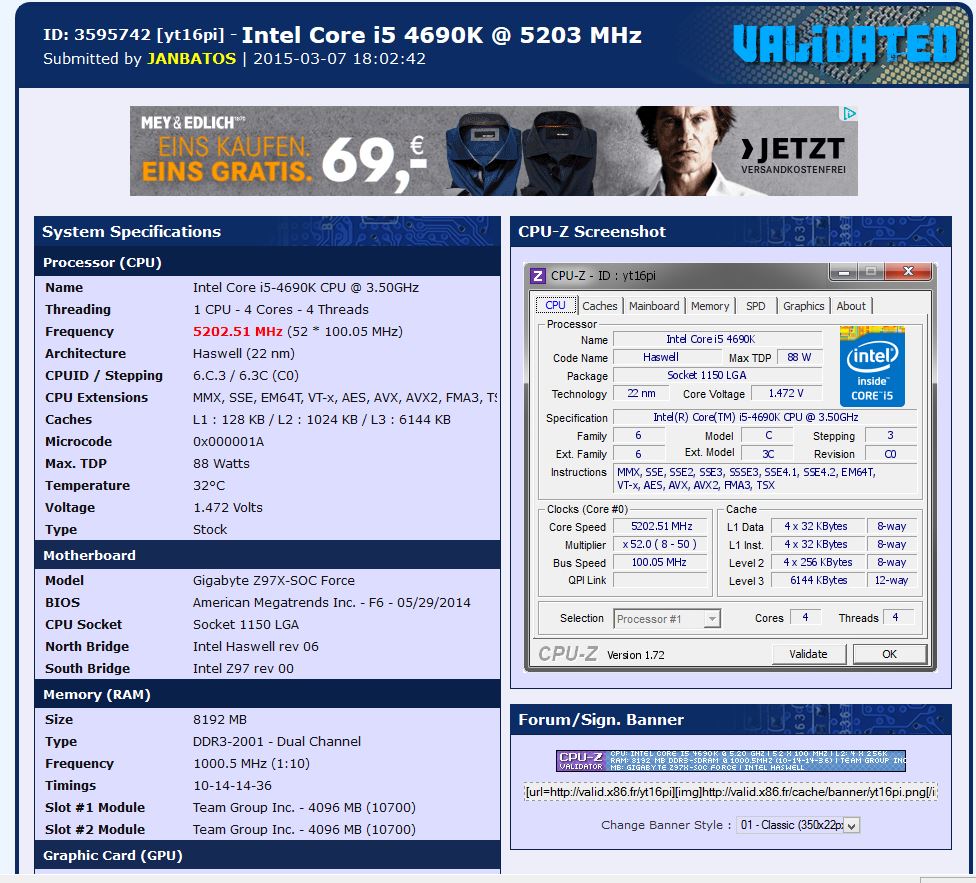Click the Graphic Card (GPU) section header
This screenshot has width=976, height=883.
[268, 856]
